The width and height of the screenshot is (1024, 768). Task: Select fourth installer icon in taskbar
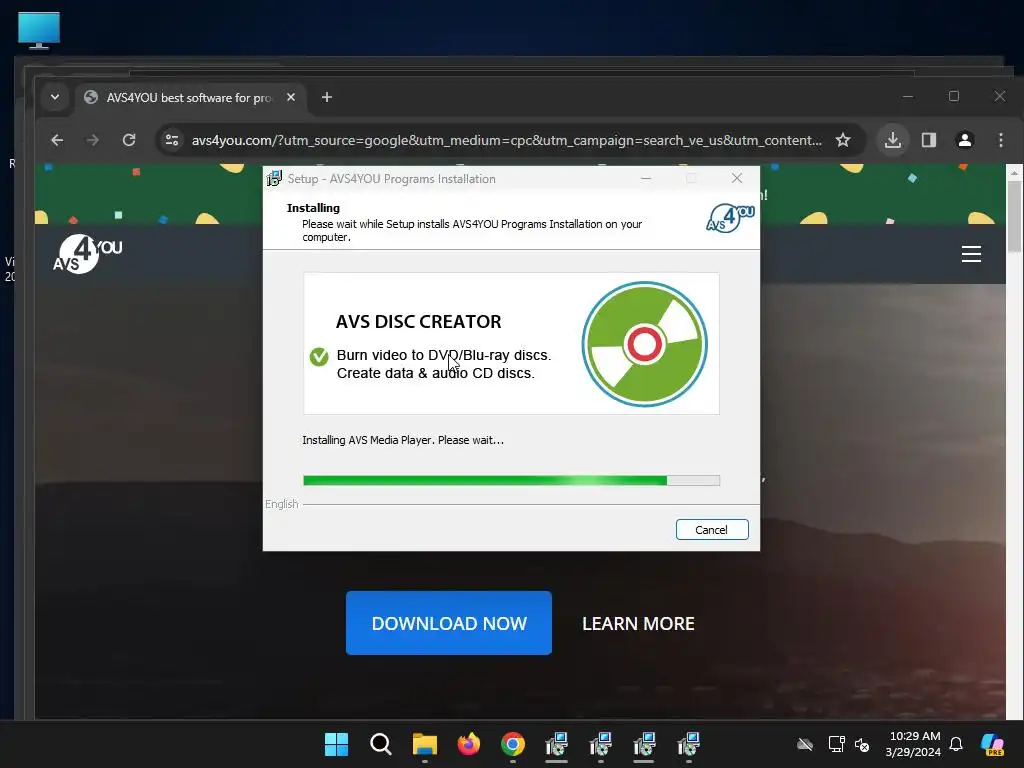click(688, 744)
